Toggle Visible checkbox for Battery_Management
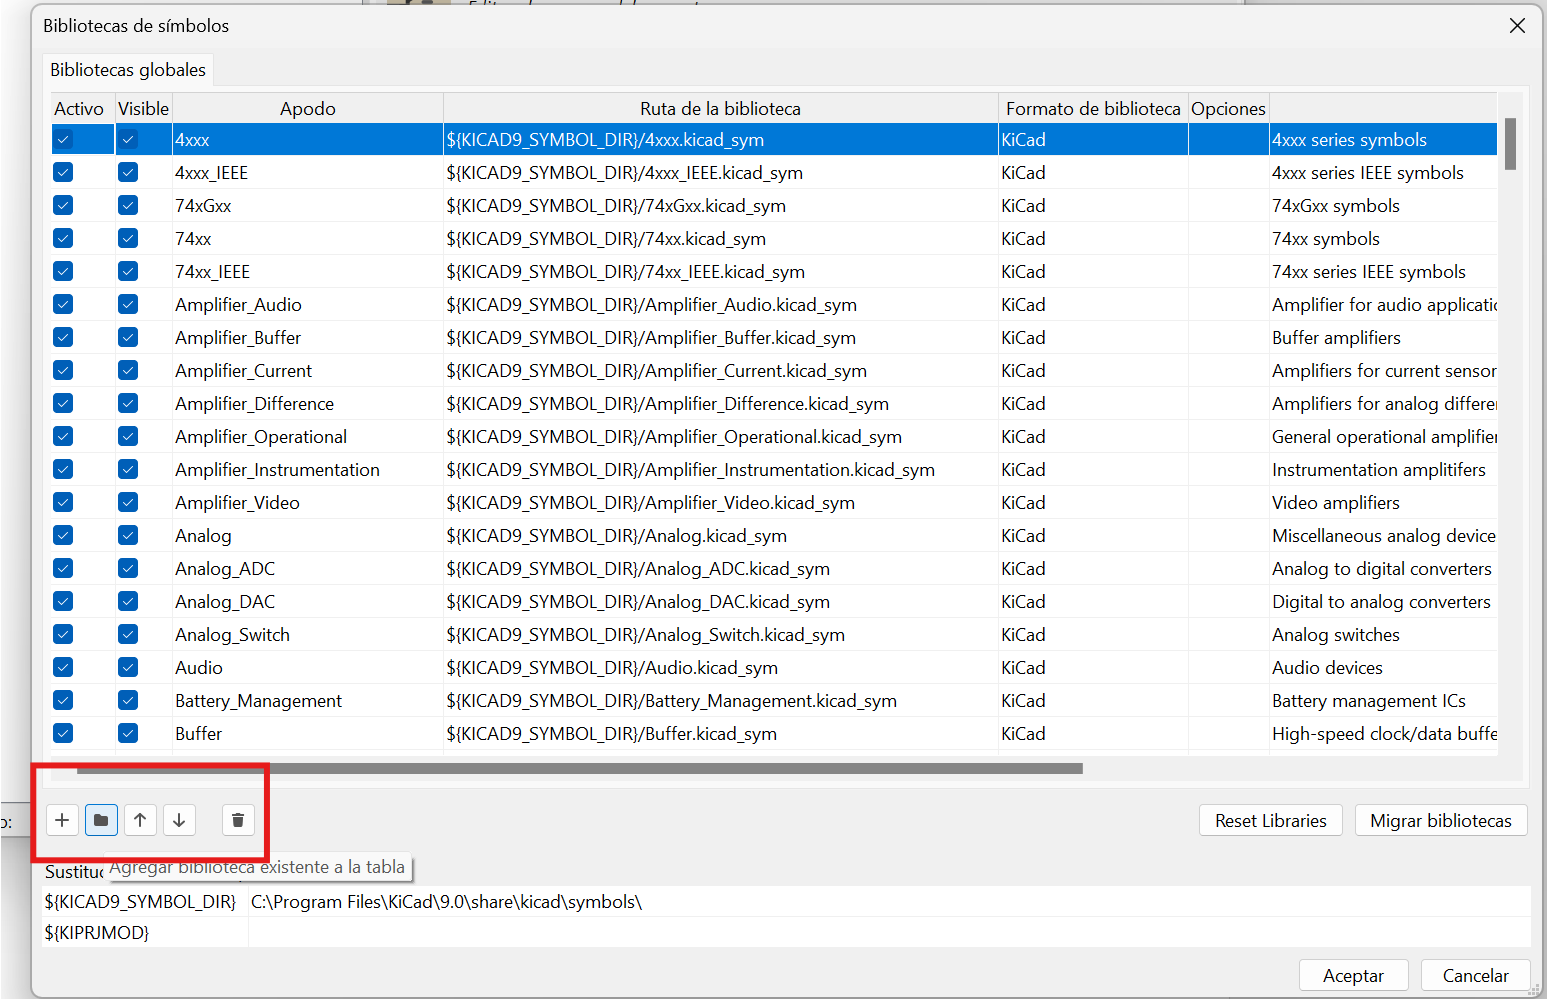1547x999 pixels. click(x=128, y=700)
